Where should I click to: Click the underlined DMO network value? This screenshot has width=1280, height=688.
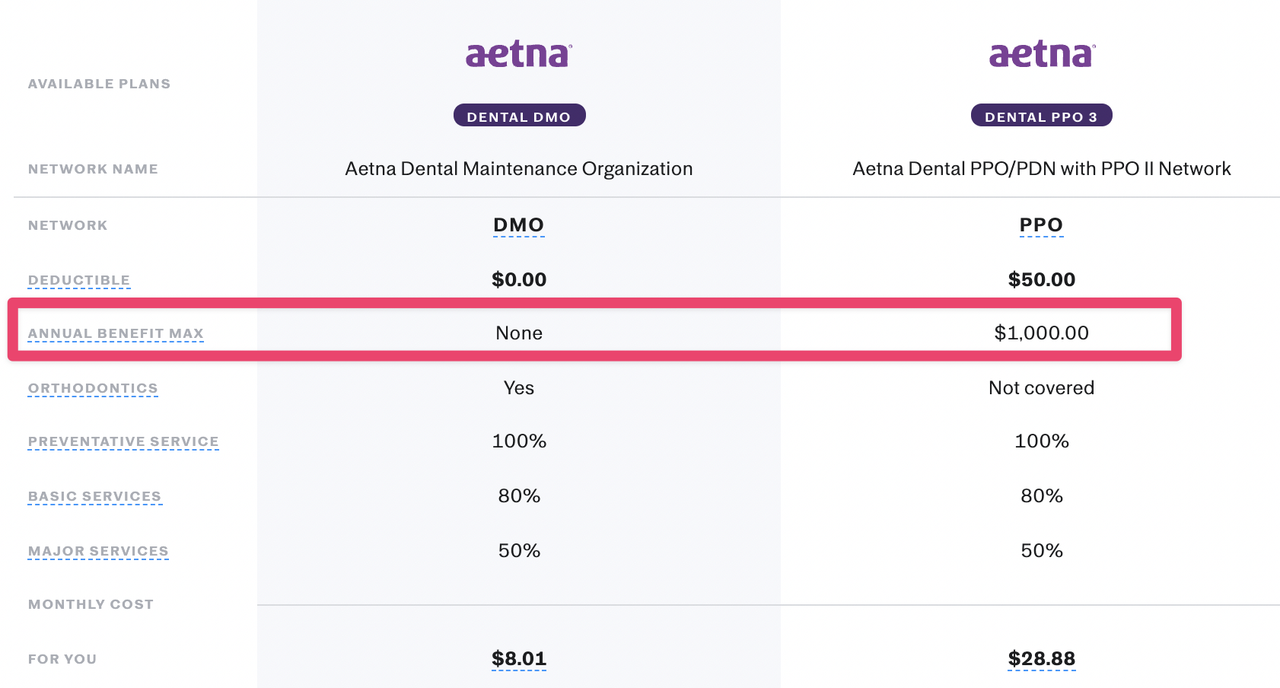coord(519,226)
